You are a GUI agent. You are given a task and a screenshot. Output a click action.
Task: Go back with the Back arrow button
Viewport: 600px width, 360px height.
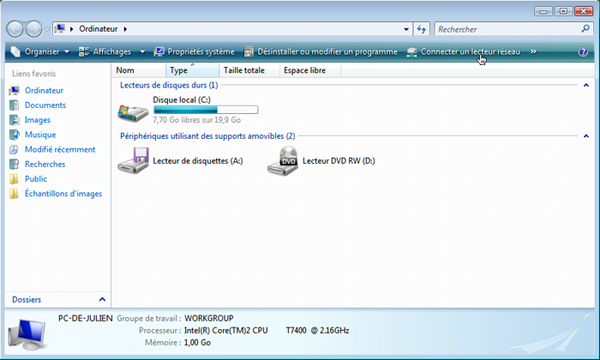[x=15, y=29]
